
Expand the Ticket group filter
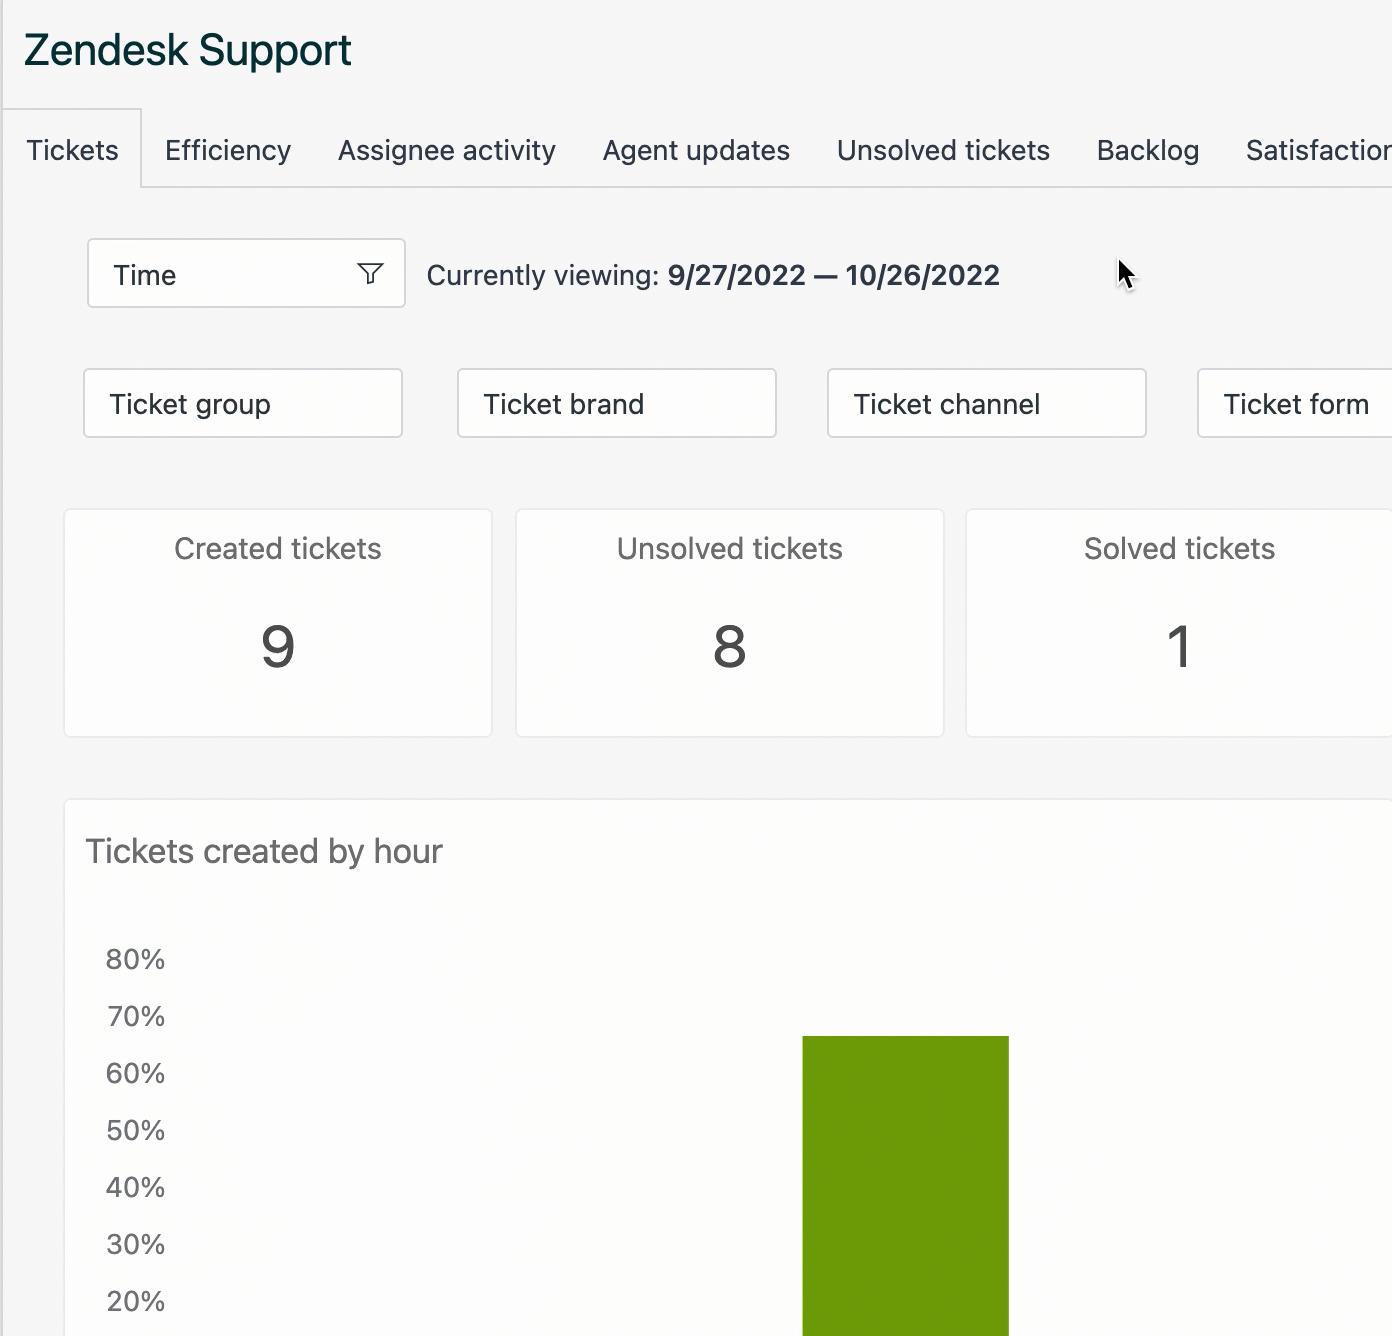point(243,404)
